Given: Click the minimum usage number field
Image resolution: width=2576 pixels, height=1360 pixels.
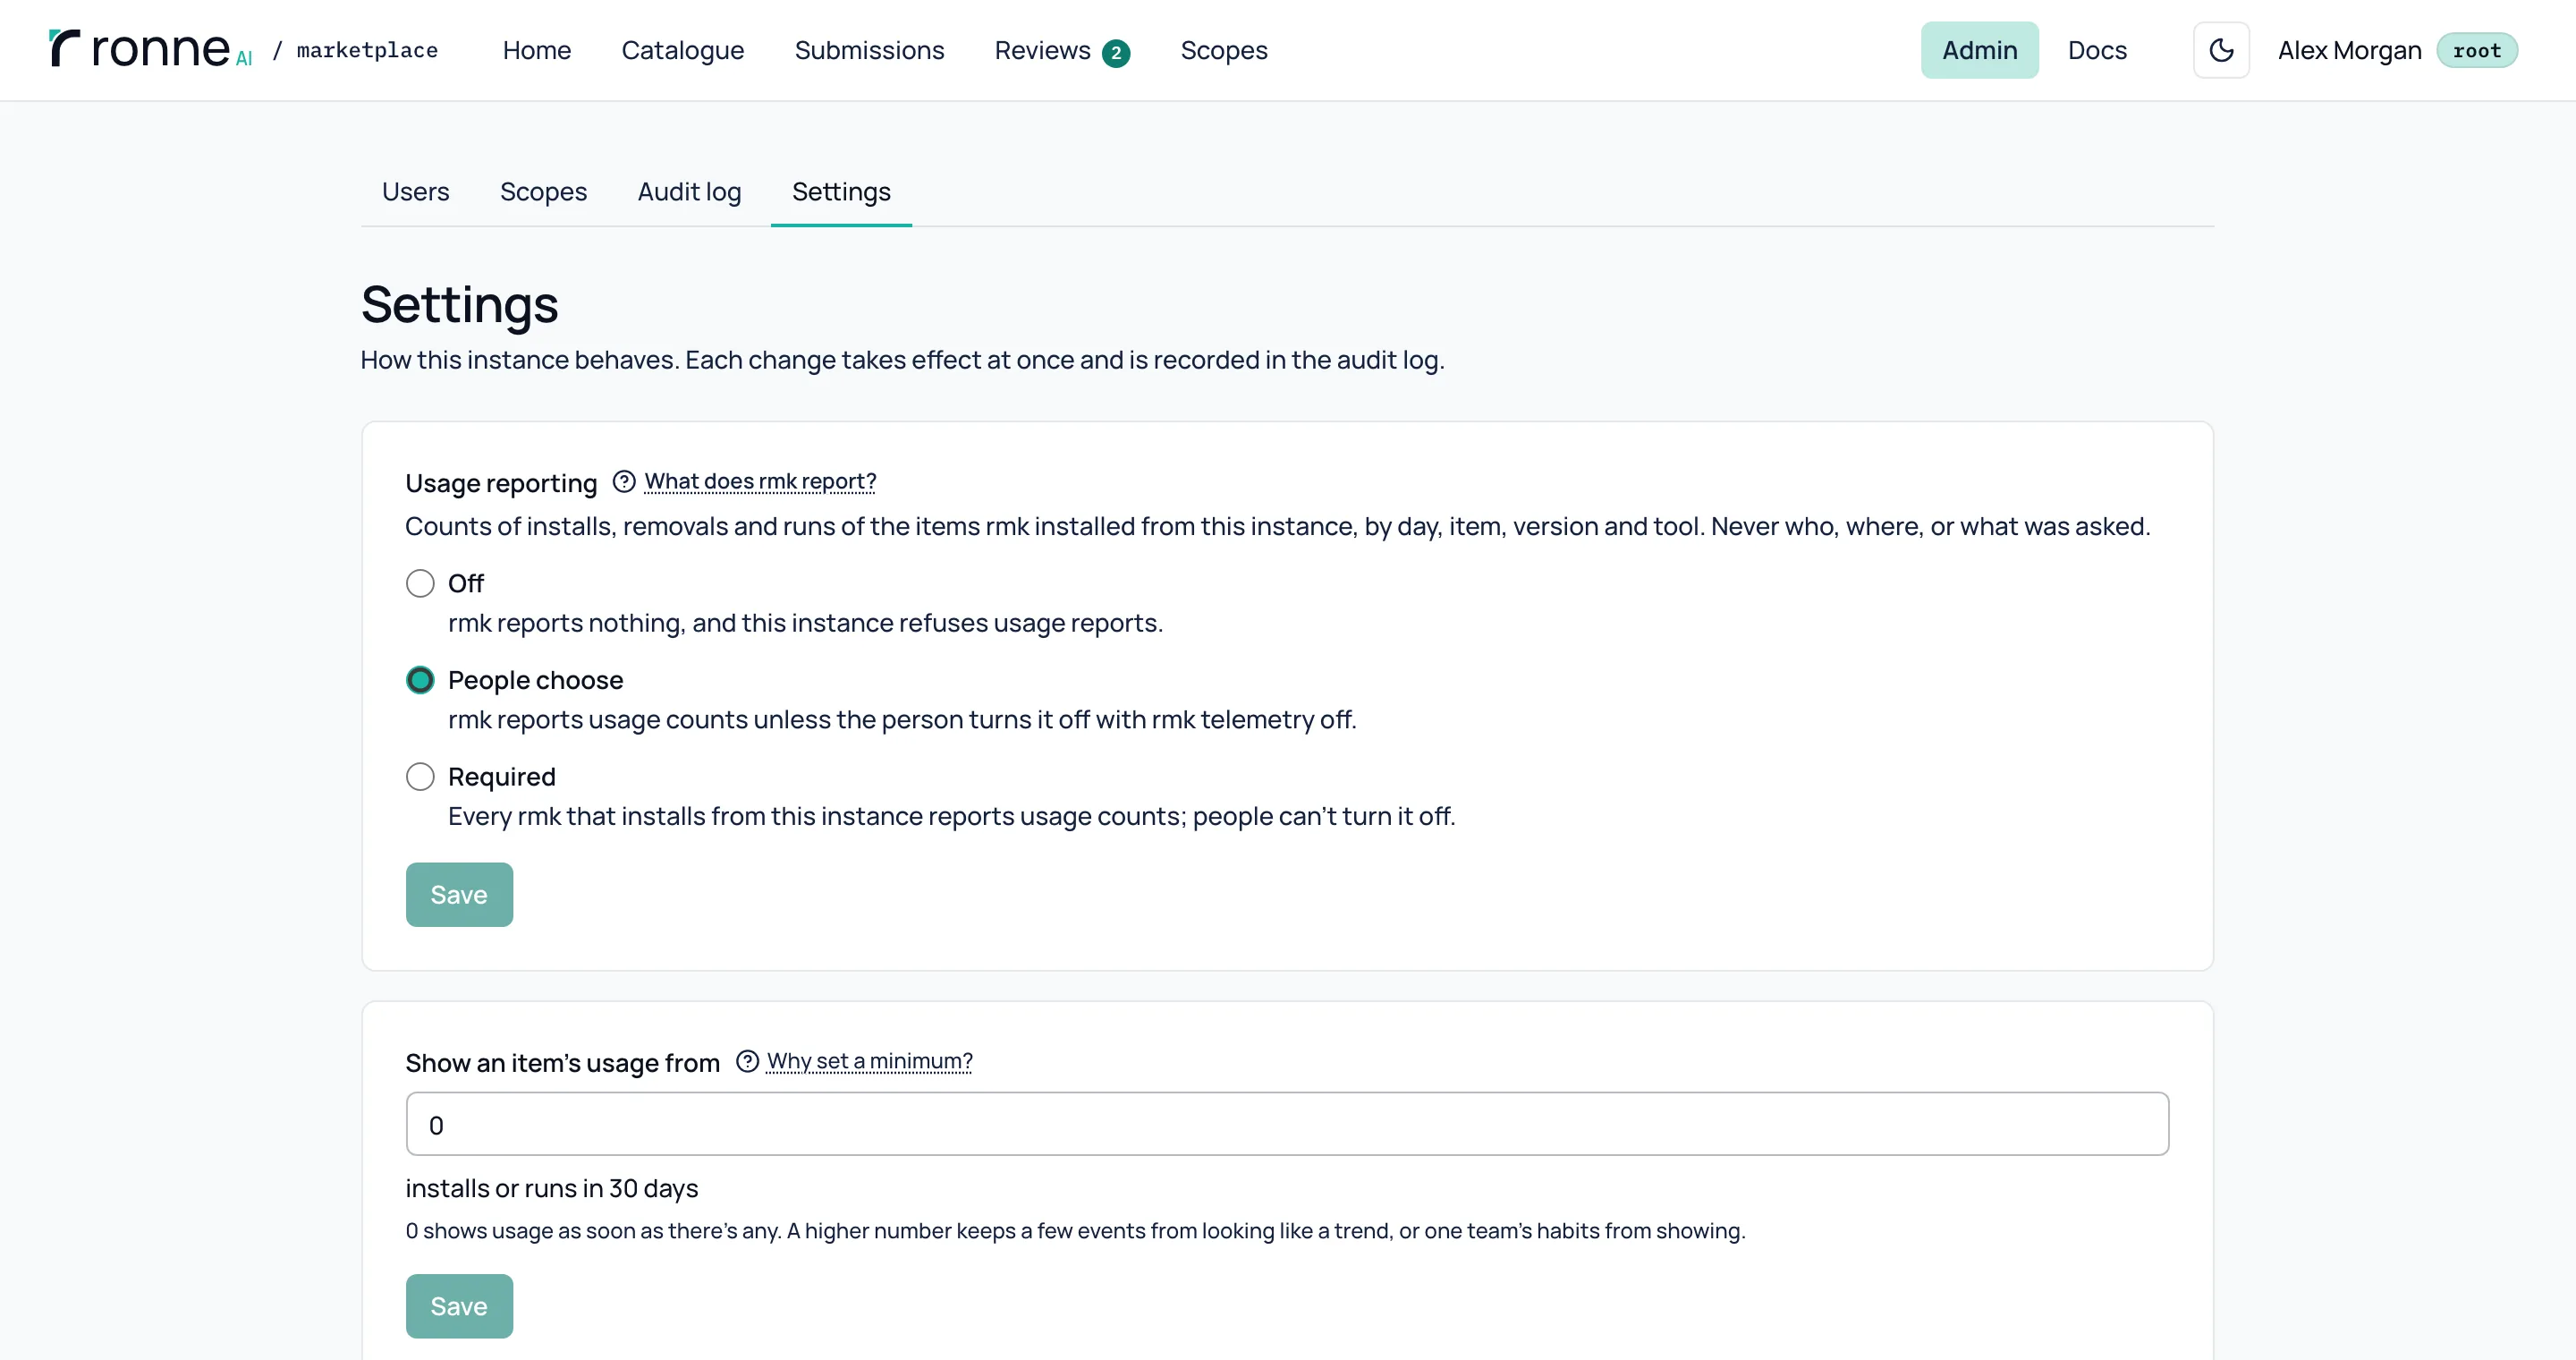Looking at the screenshot, I should pos(1287,1124).
